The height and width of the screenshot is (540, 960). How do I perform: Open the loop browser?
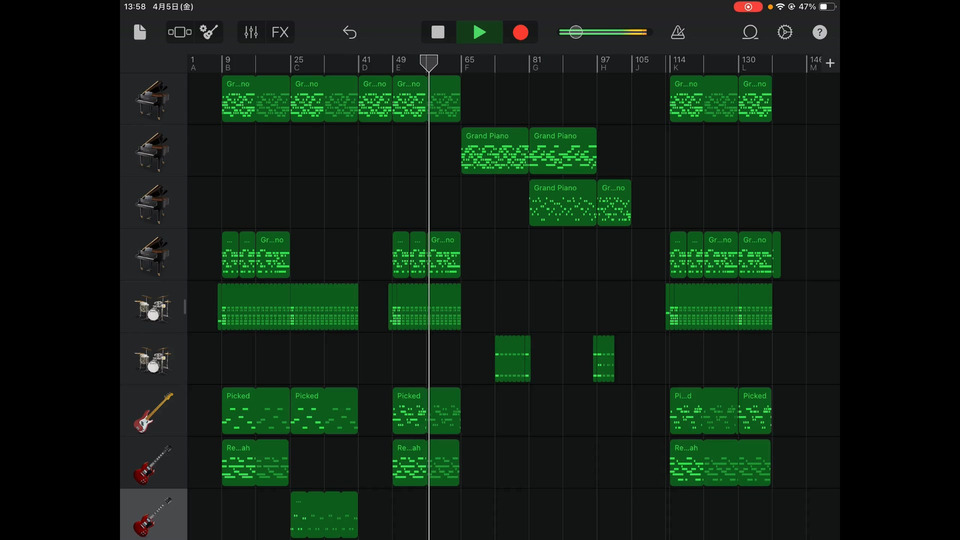pyautogui.click(x=750, y=32)
